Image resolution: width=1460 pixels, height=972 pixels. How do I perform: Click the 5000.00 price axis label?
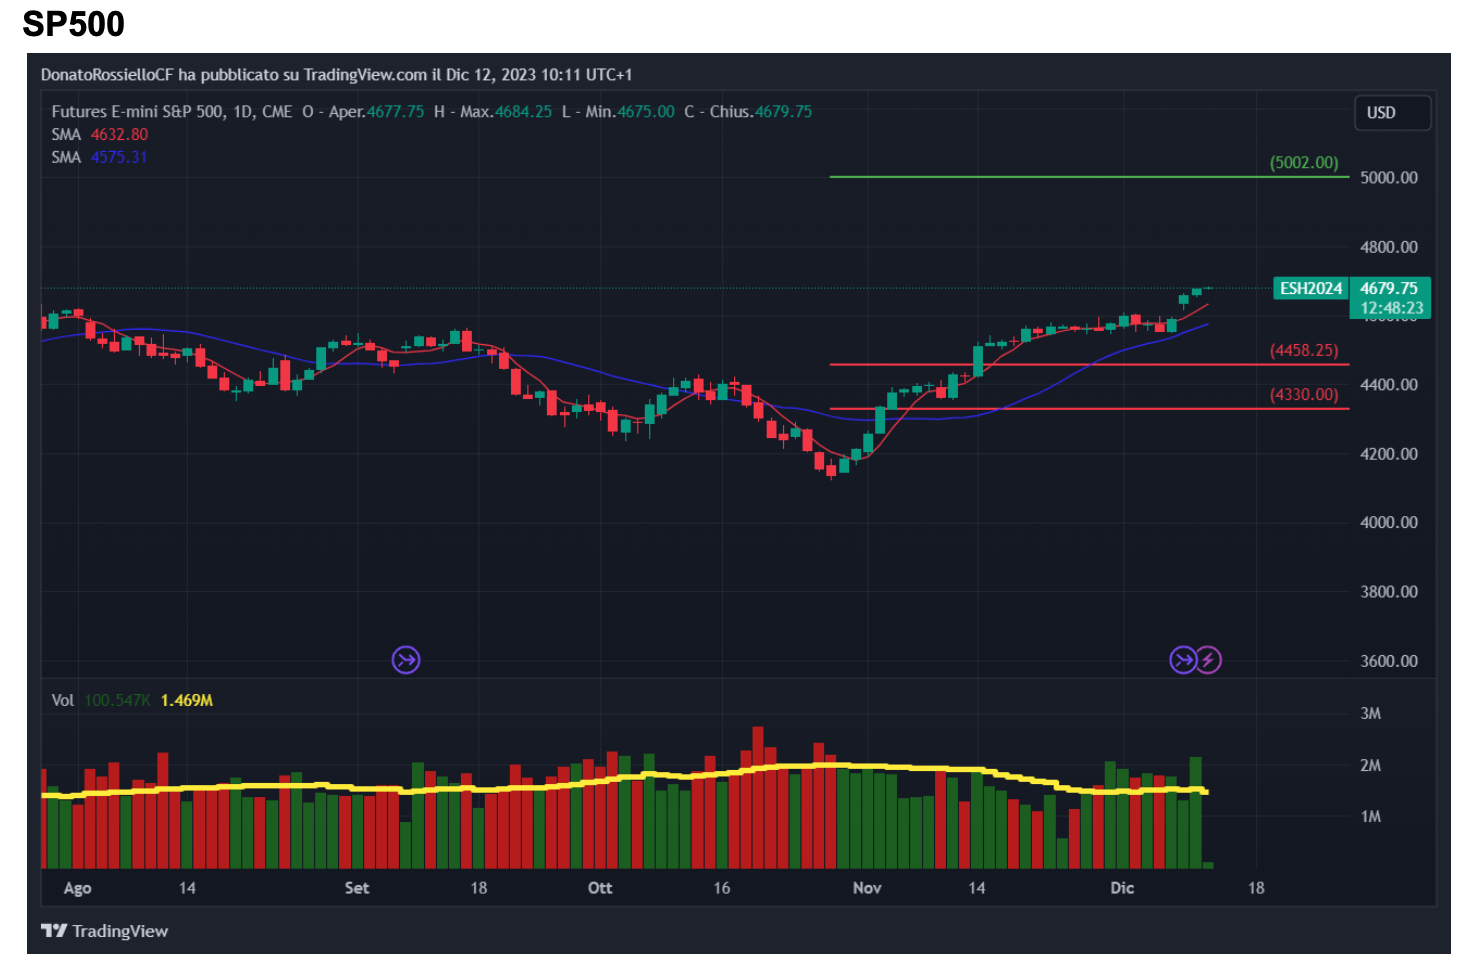click(1389, 177)
